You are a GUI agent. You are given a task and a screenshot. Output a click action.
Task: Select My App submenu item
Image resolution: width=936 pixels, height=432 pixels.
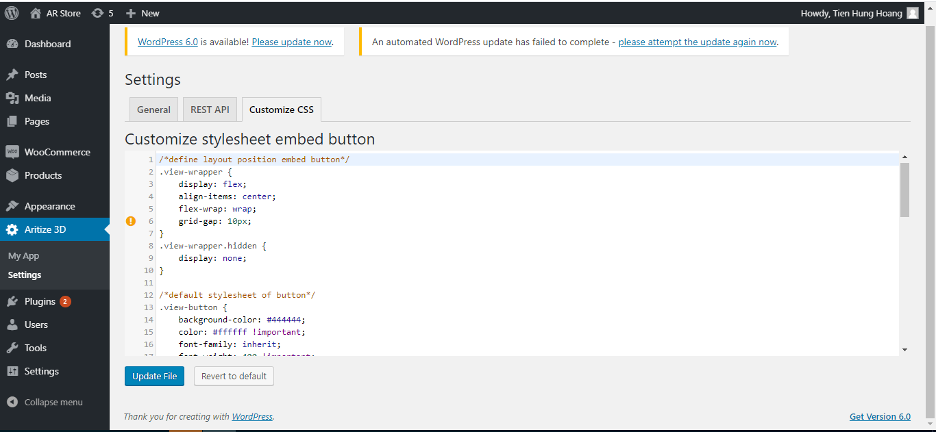tap(23, 256)
